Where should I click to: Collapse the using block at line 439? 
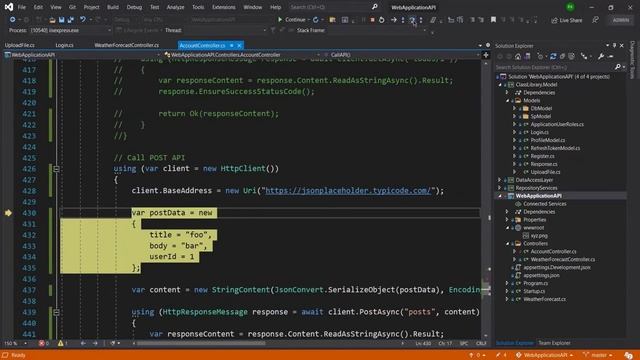(x=56, y=312)
